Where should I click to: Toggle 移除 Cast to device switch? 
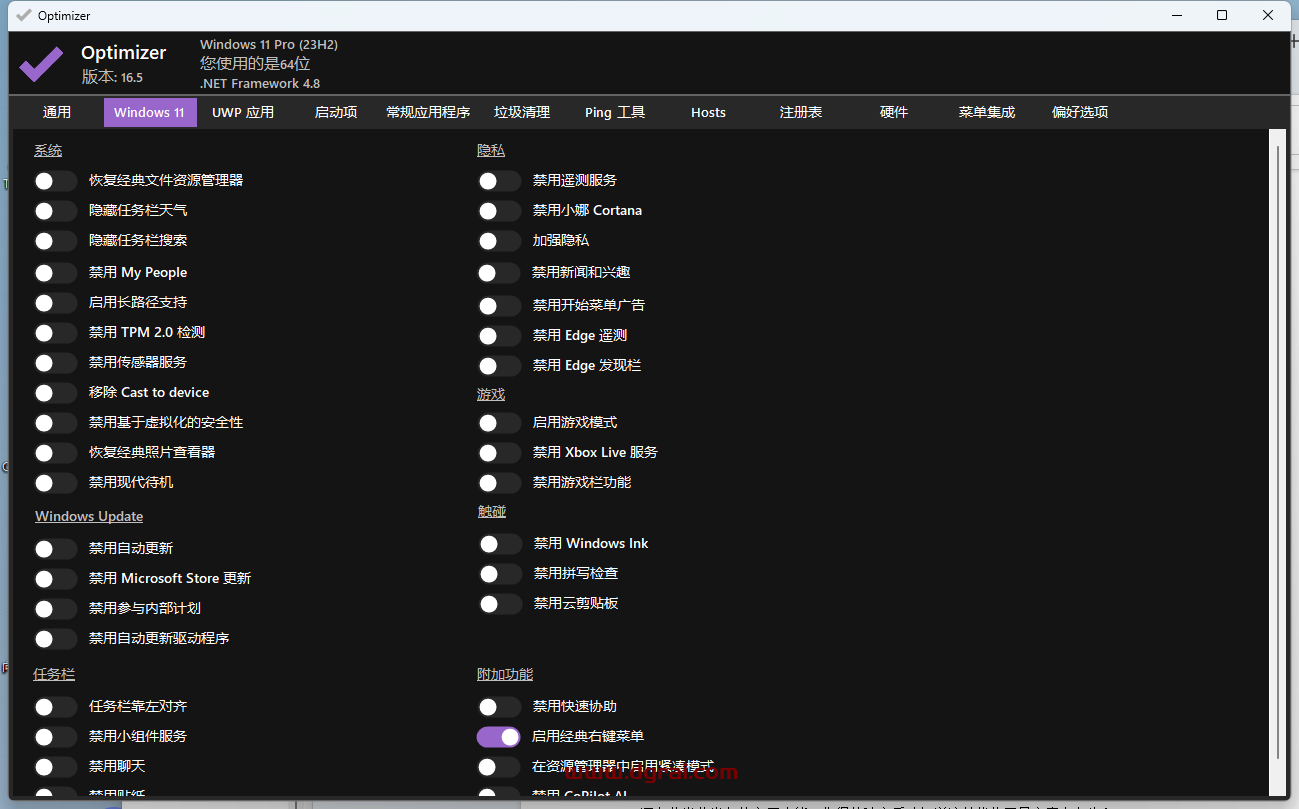pos(55,393)
